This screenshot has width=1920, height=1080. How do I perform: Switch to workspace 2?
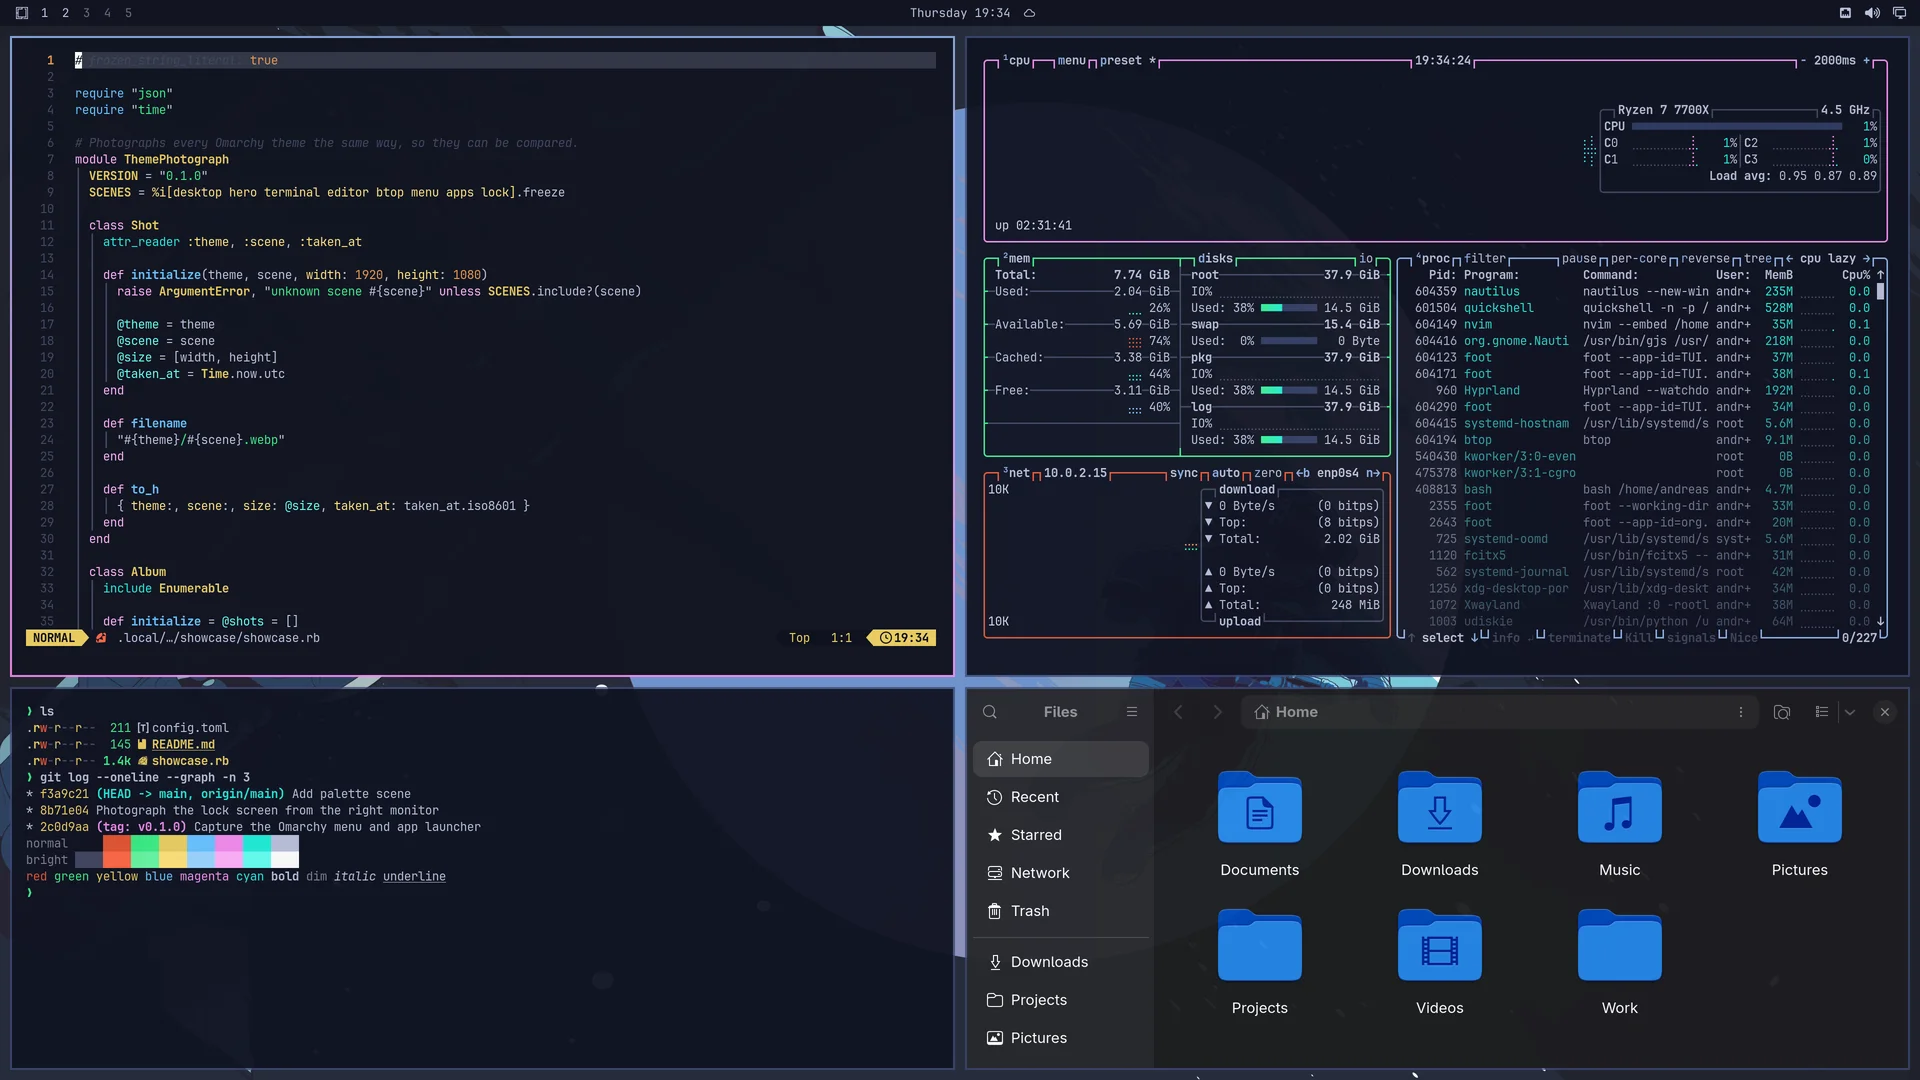65,13
